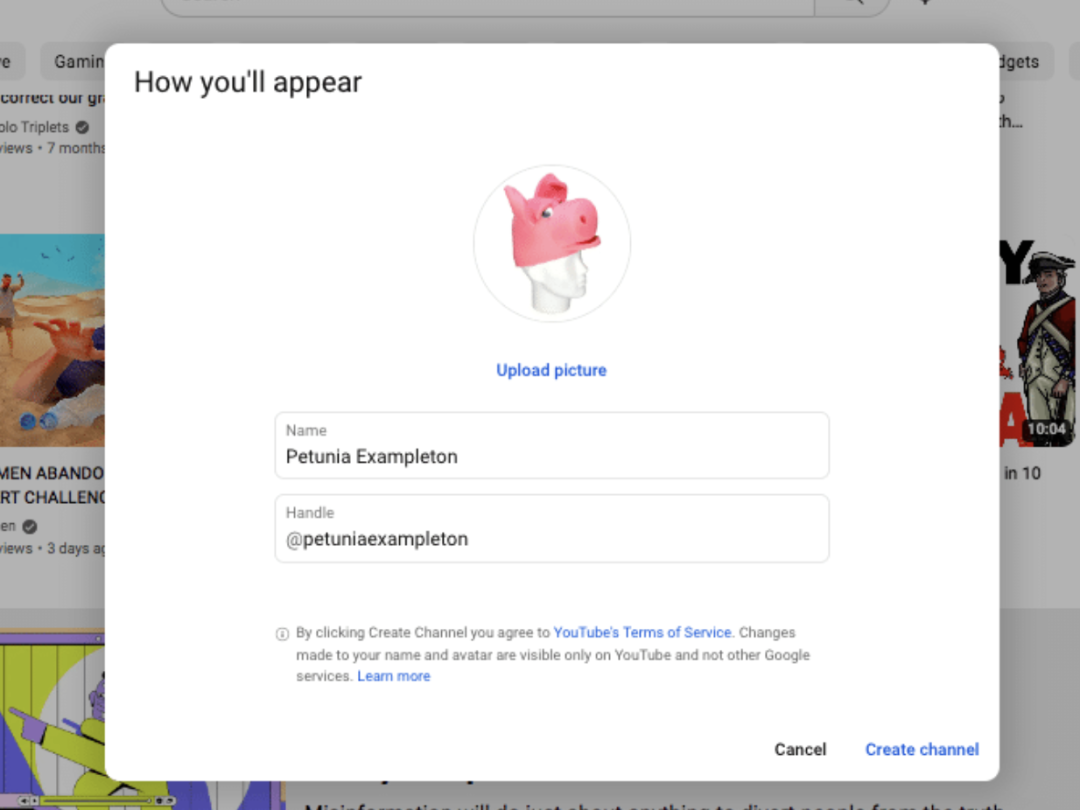Image resolution: width=1080 pixels, height=810 pixels.
Task: Click the pig hat profile avatar
Action: [x=552, y=243]
